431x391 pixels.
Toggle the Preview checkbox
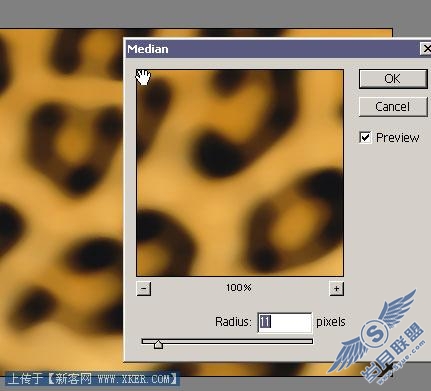(x=365, y=137)
